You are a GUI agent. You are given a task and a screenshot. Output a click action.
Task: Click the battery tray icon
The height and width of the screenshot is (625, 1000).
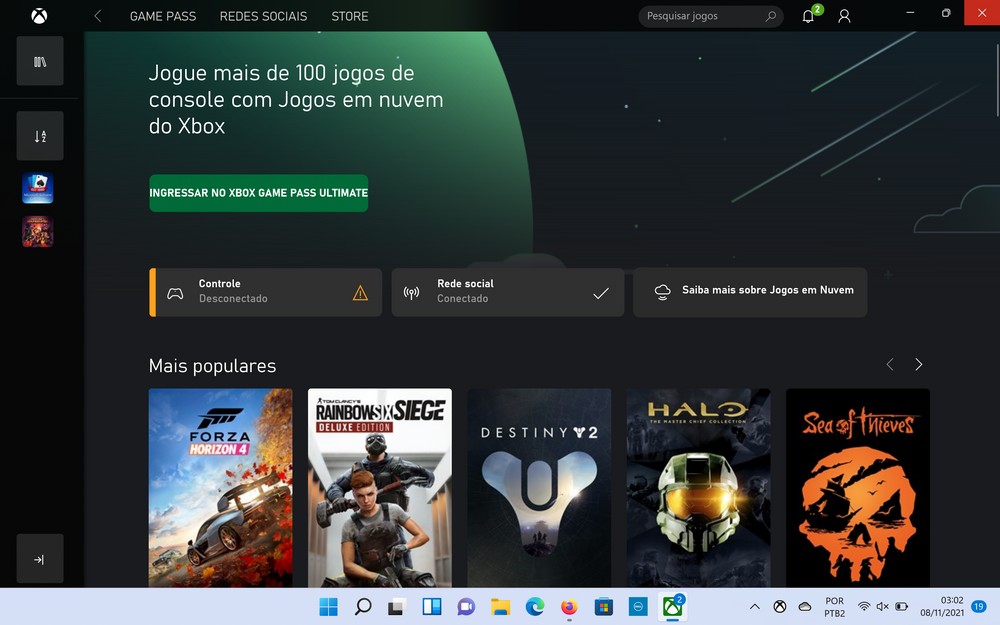pyautogui.click(x=901, y=607)
